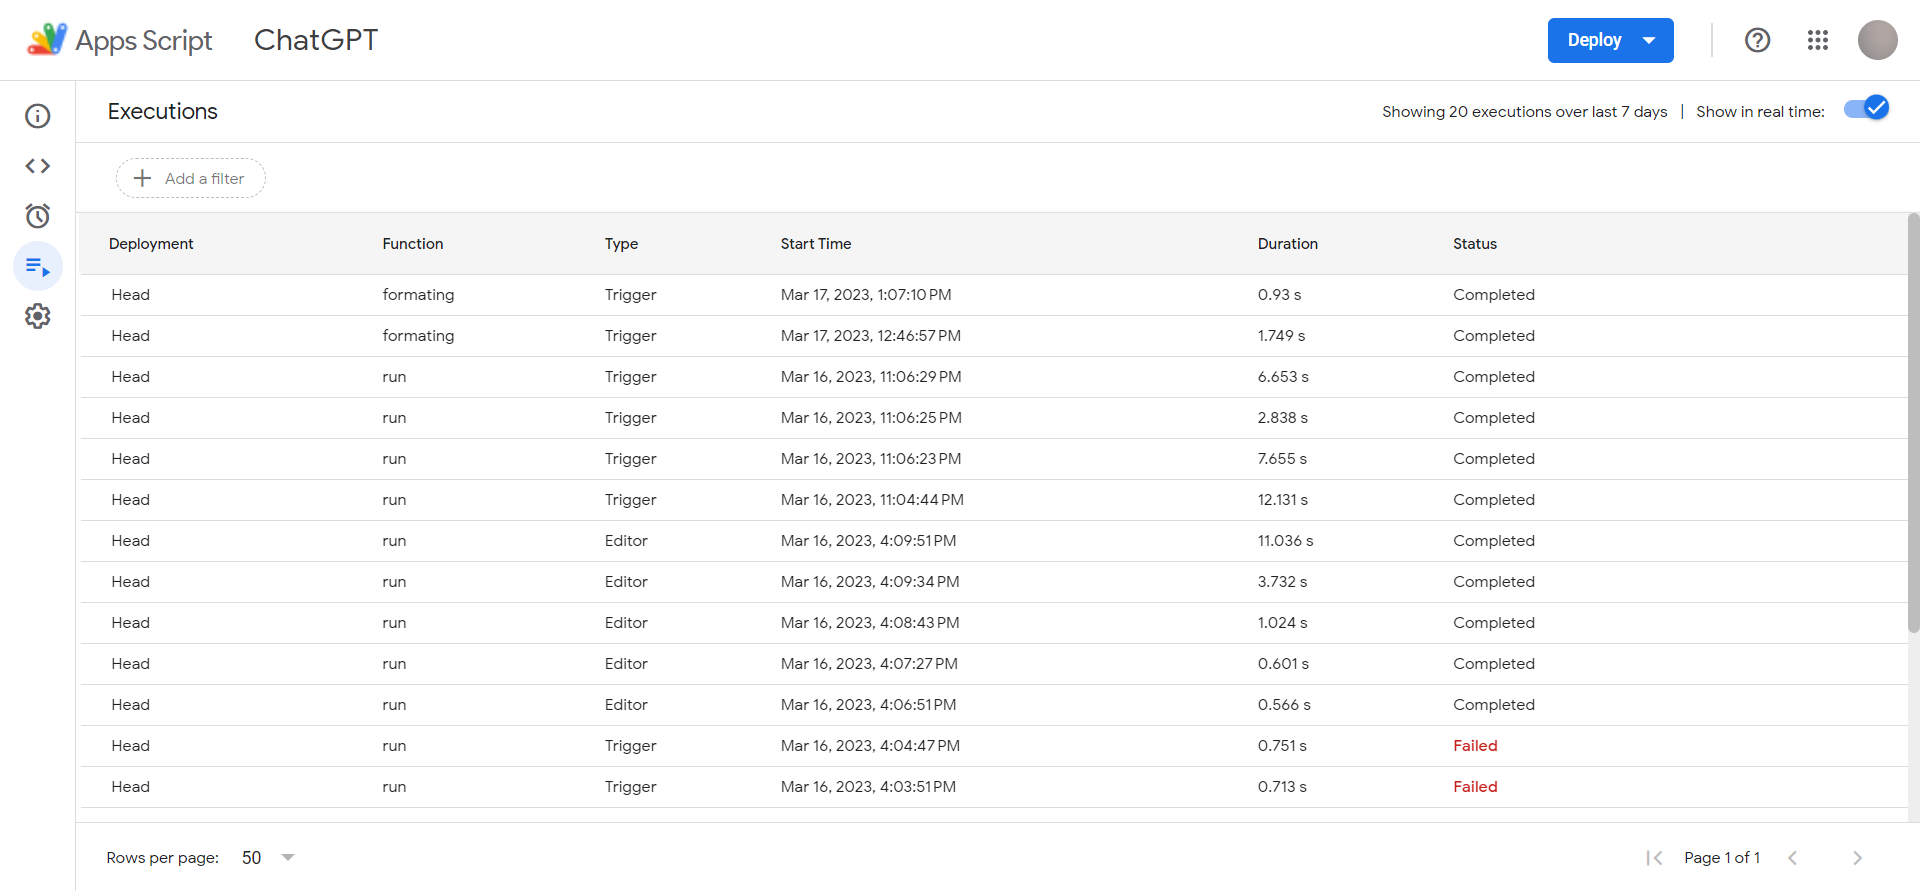This screenshot has width=1920, height=891.
Task: Click the 11.036 s duration cell
Action: [1285, 541]
